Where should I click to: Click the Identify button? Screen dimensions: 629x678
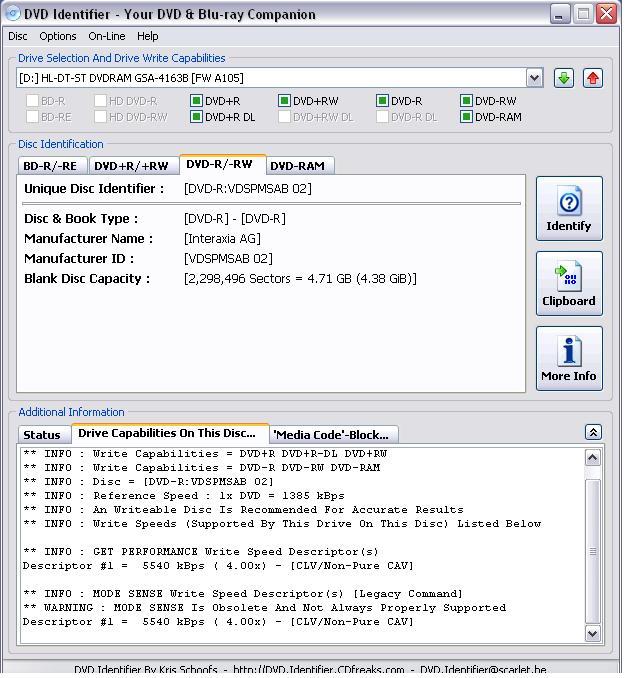569,208
